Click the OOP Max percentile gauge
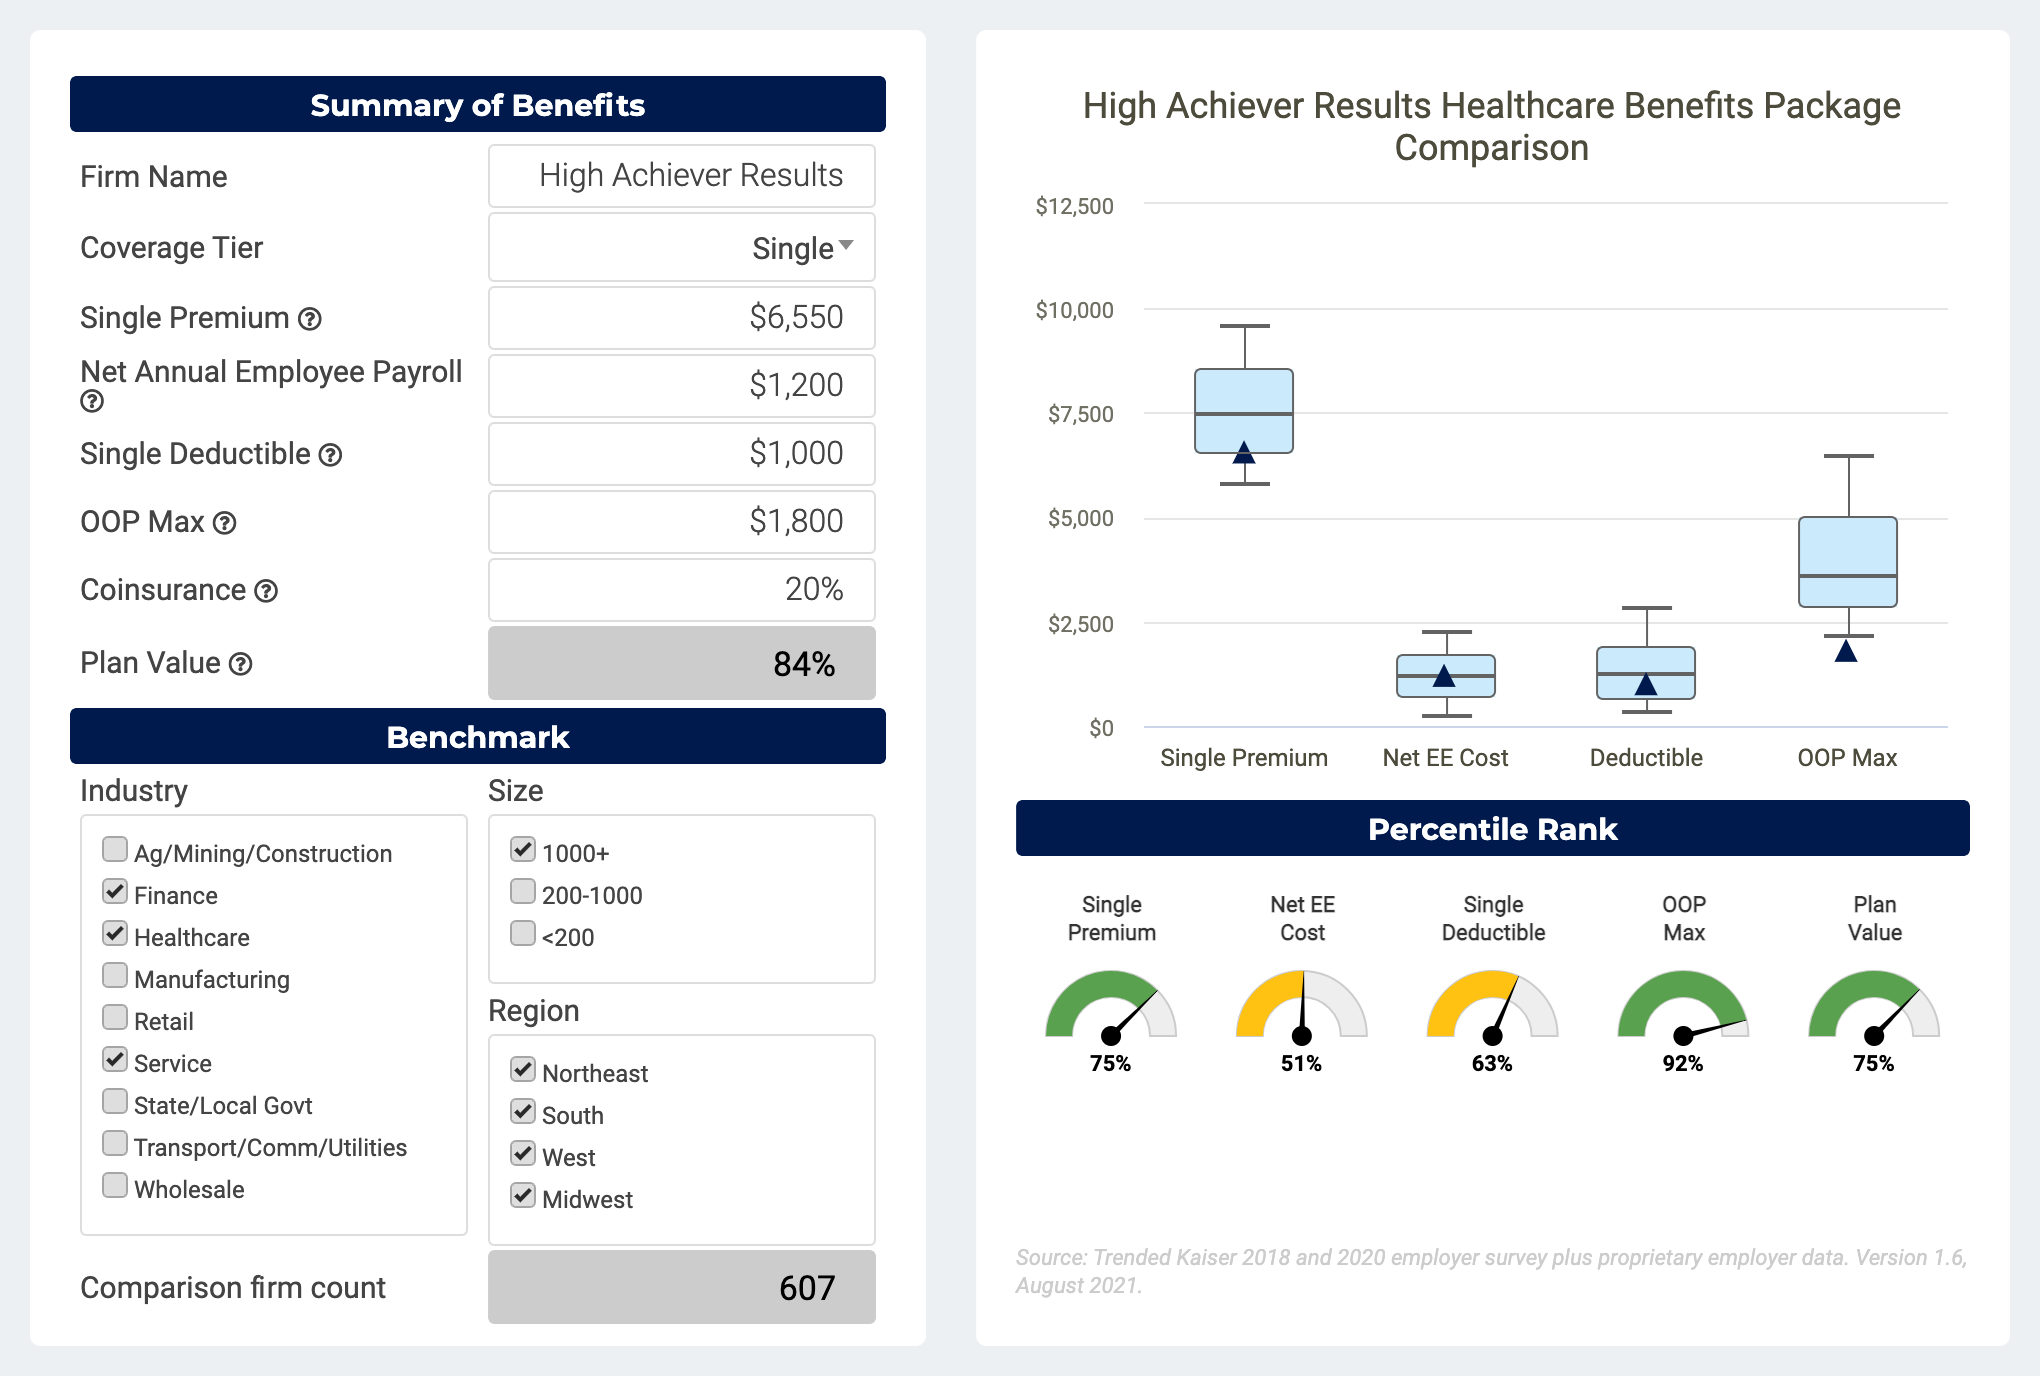Viewport: 2040px width, 1376px height. click(1683, 1006)
